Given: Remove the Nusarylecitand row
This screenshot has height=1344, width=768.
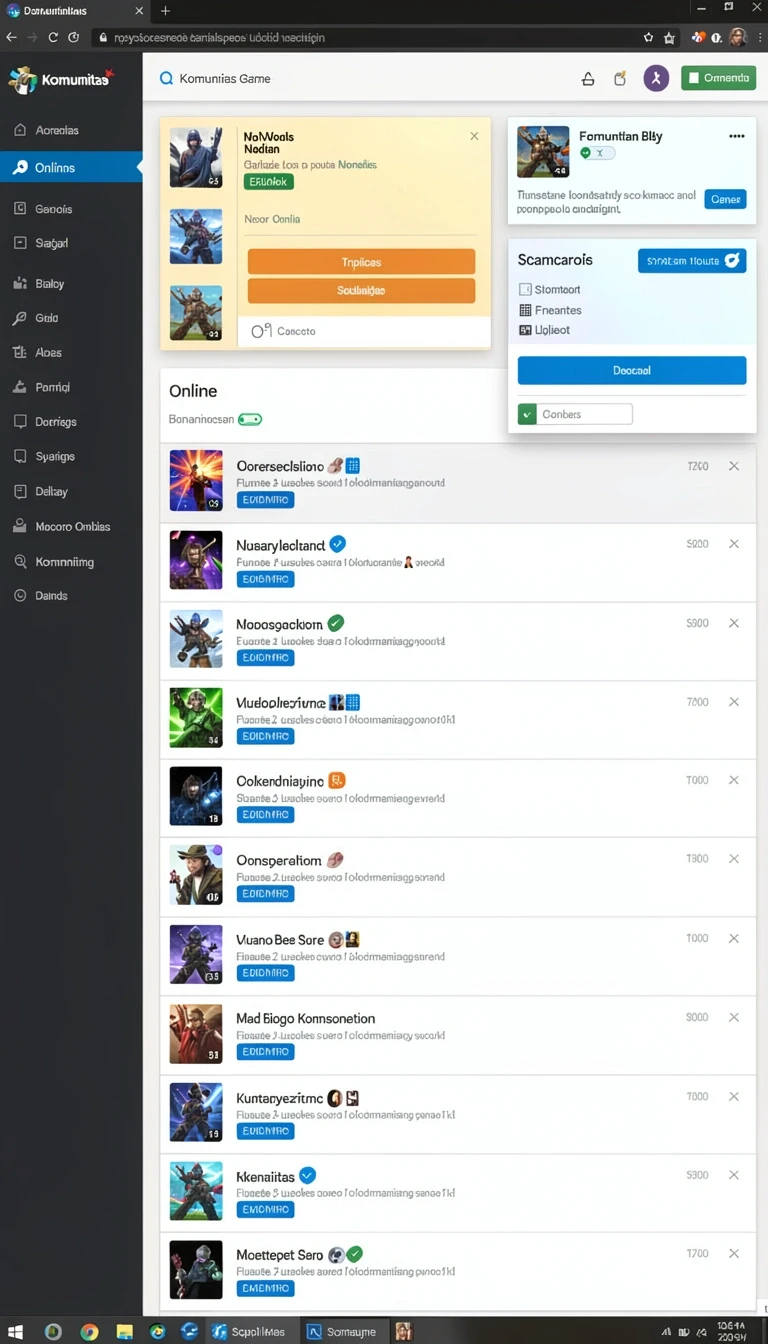Looking at the screenshot, I should coord(734,544).
